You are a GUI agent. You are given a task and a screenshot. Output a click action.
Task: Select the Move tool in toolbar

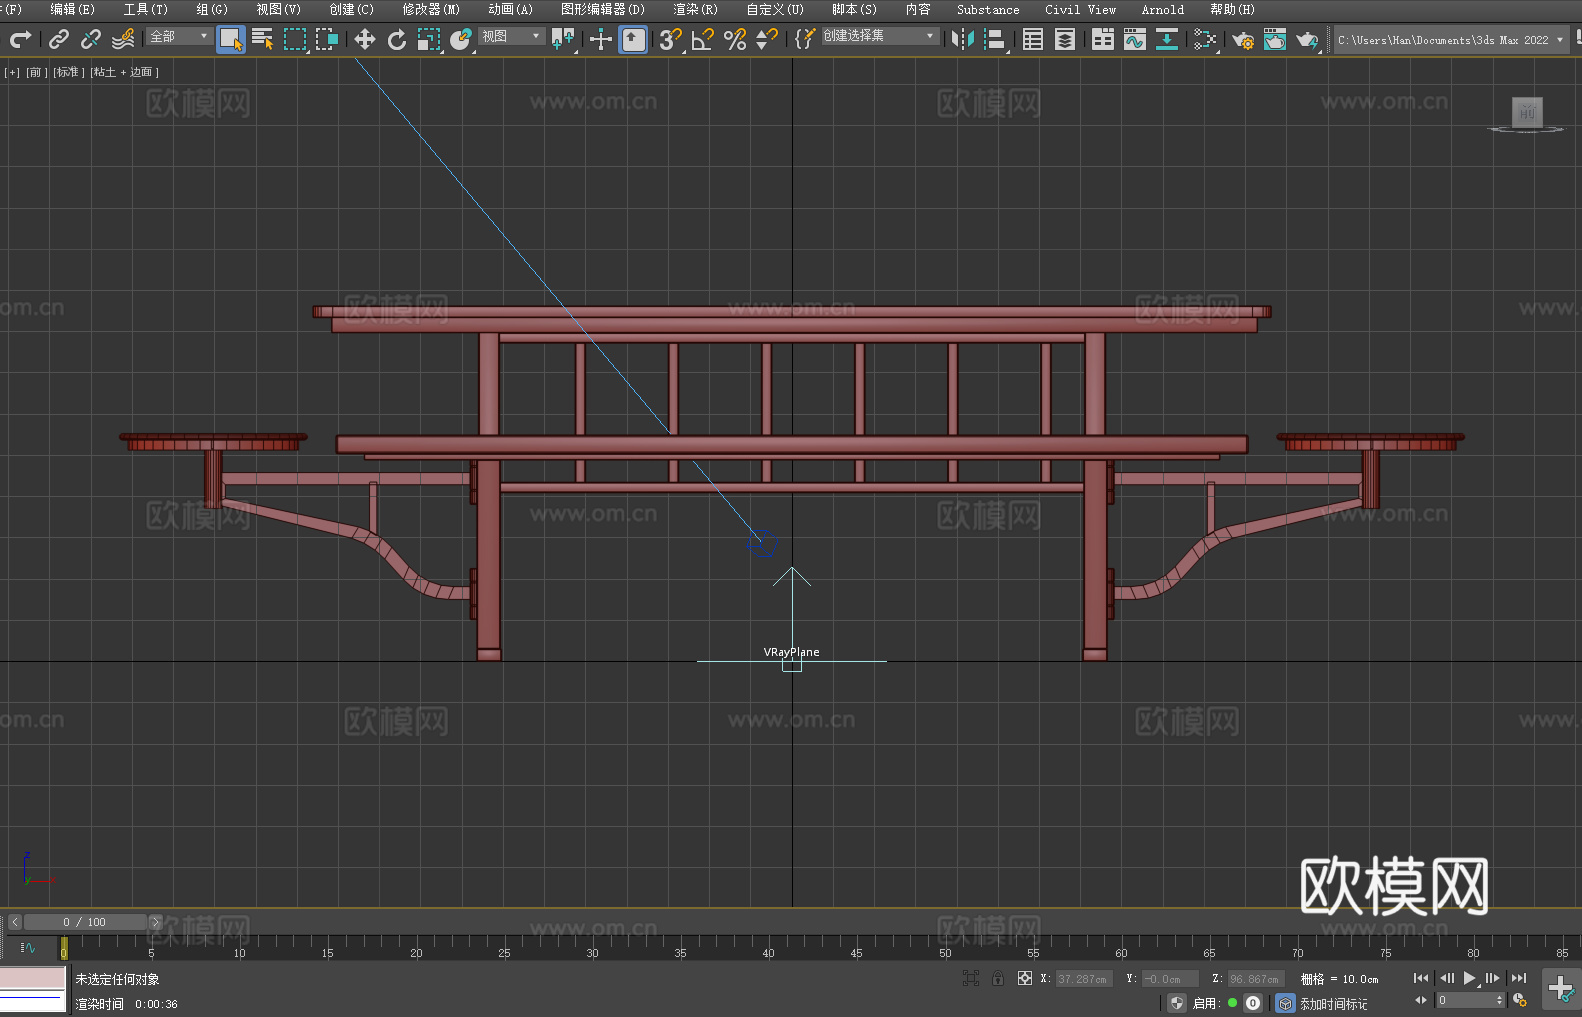[x=364, y=39]
